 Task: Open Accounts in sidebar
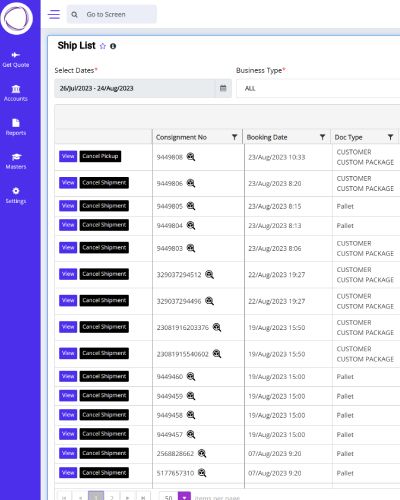click(16, 94)
